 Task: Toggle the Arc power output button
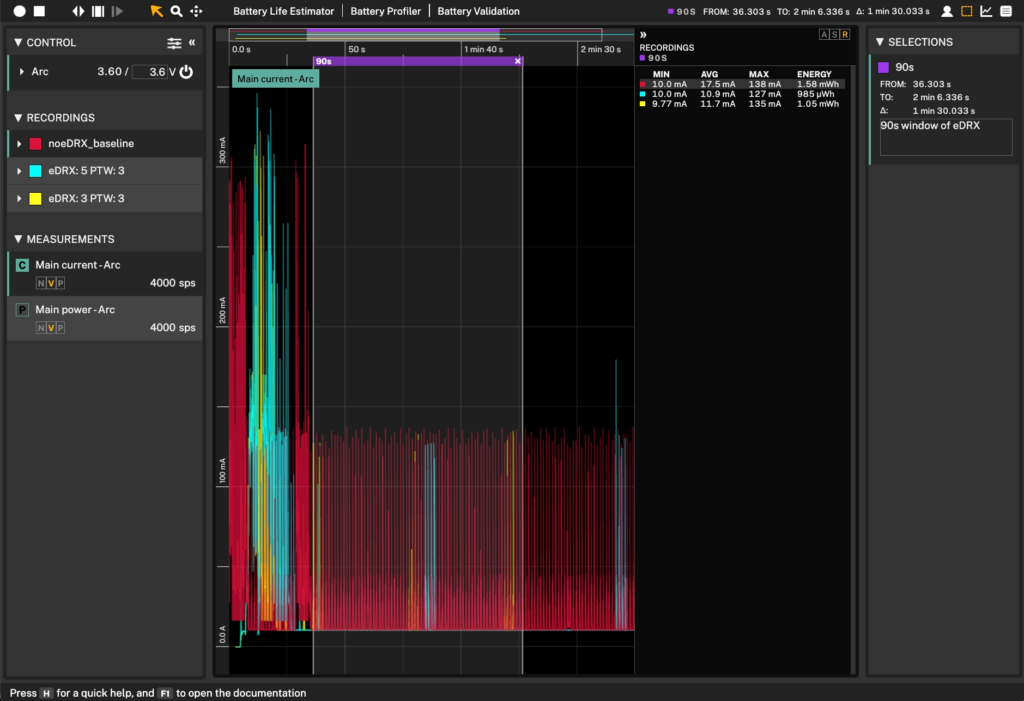pos(186,72)
